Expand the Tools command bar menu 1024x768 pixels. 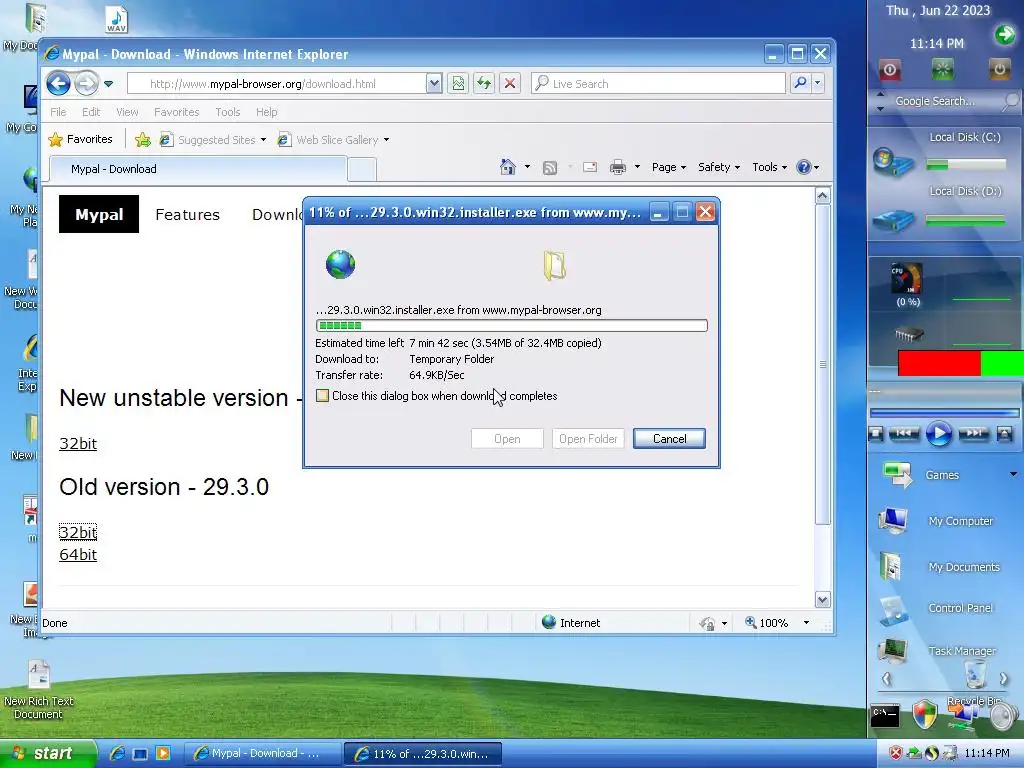[x=769, y=167]
